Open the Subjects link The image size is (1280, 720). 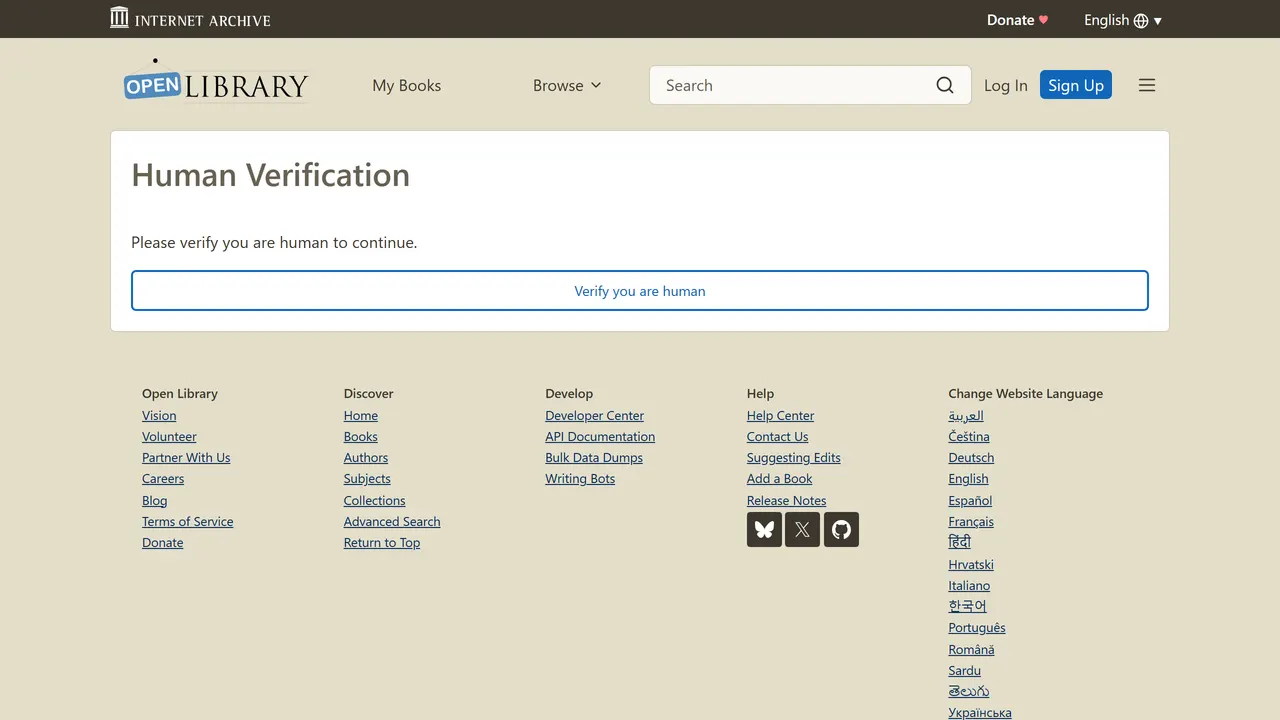coord(367,479)
